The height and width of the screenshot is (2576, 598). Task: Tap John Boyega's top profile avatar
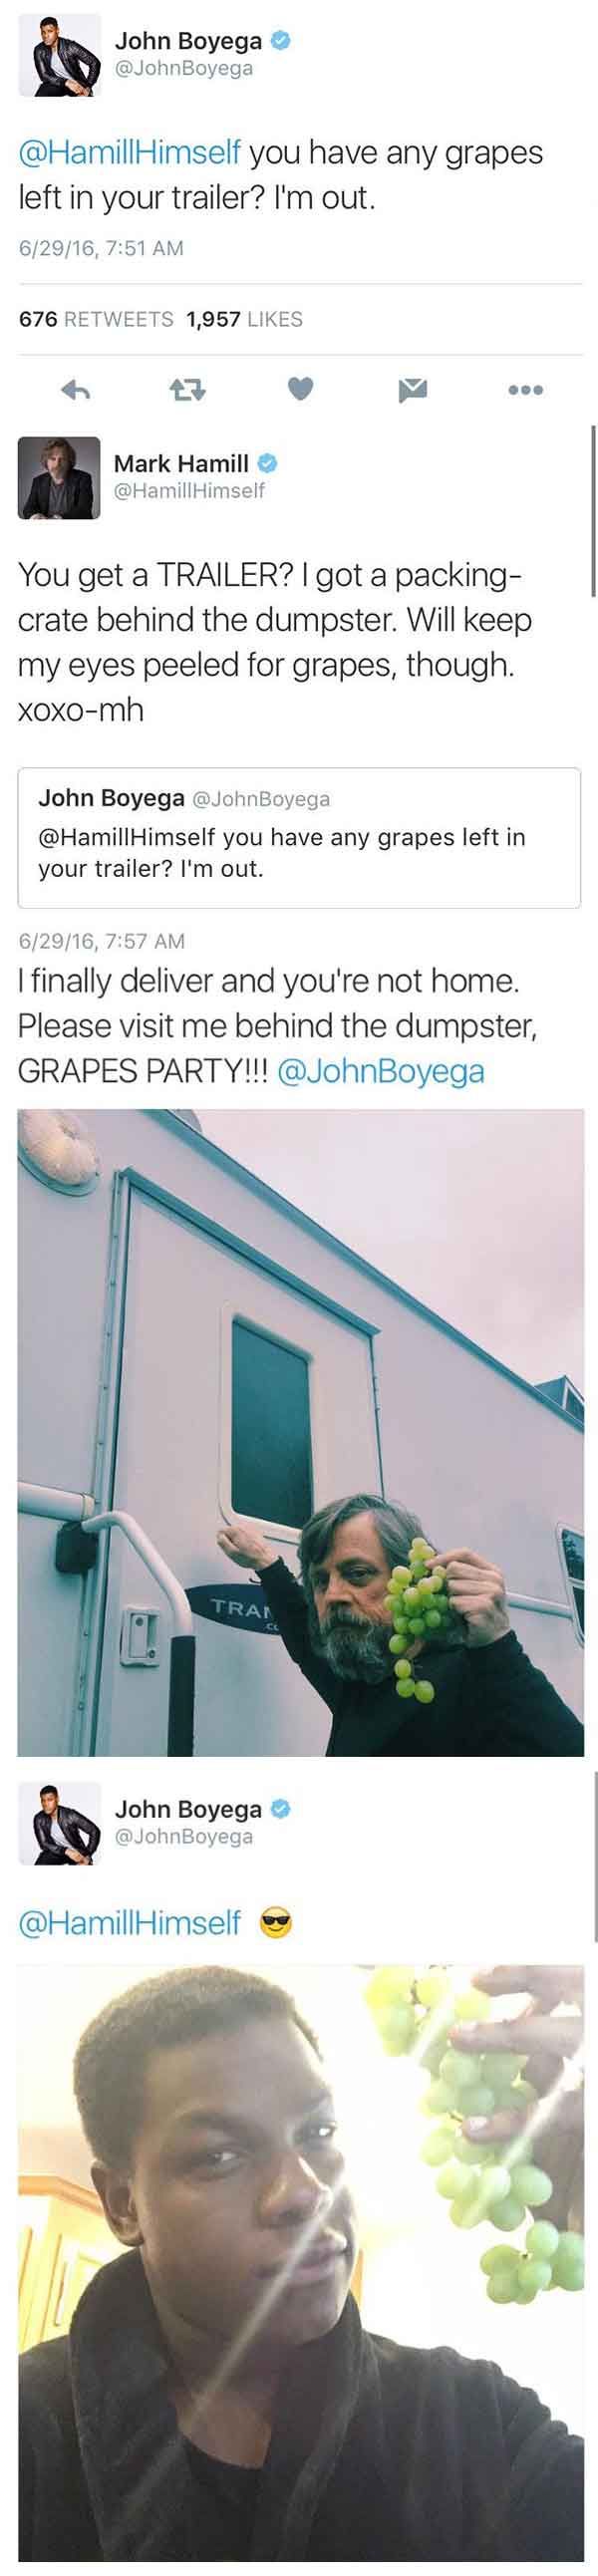[x=59, y=55]
